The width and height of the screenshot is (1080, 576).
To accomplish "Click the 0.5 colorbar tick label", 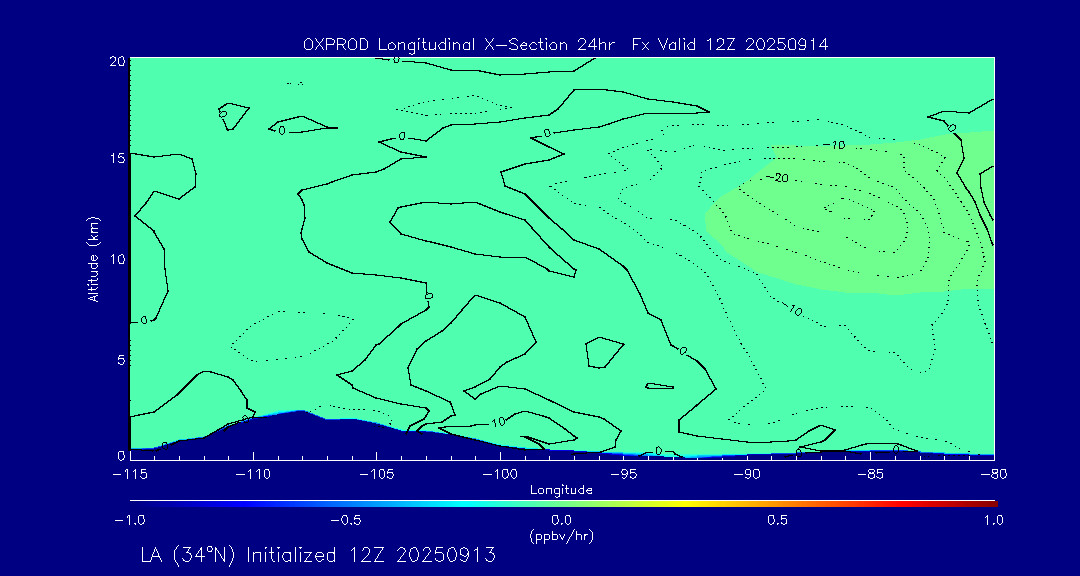I will pos(777,520).
